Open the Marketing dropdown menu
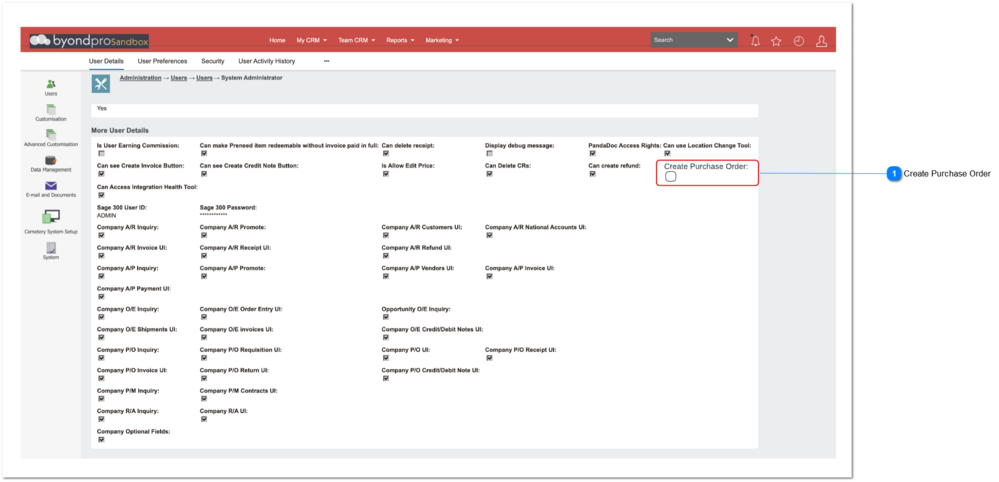Image resolution: width=999 pixels, height=482 pixels. coord(442,40)
